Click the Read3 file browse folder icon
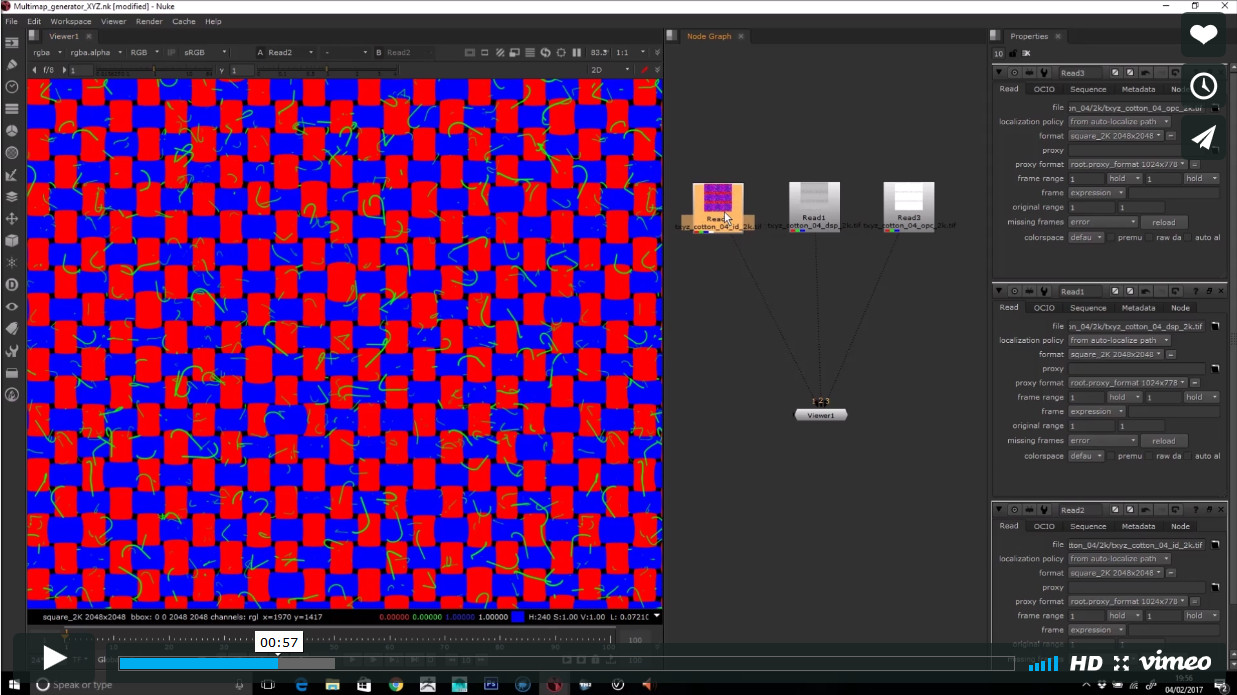Viewport: 1237px width, 695px height. click(x=1216, y=108)
